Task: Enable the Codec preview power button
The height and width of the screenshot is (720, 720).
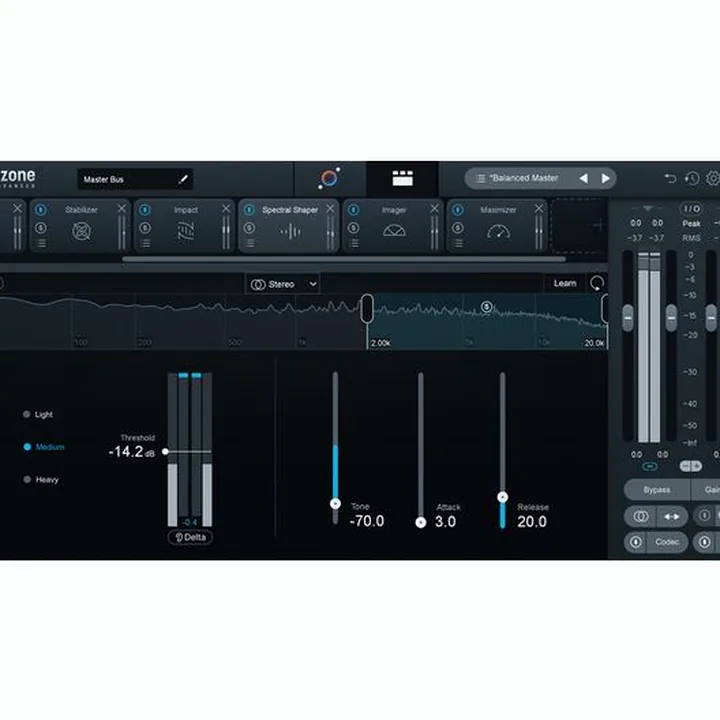Action: [x=636, y=542]
